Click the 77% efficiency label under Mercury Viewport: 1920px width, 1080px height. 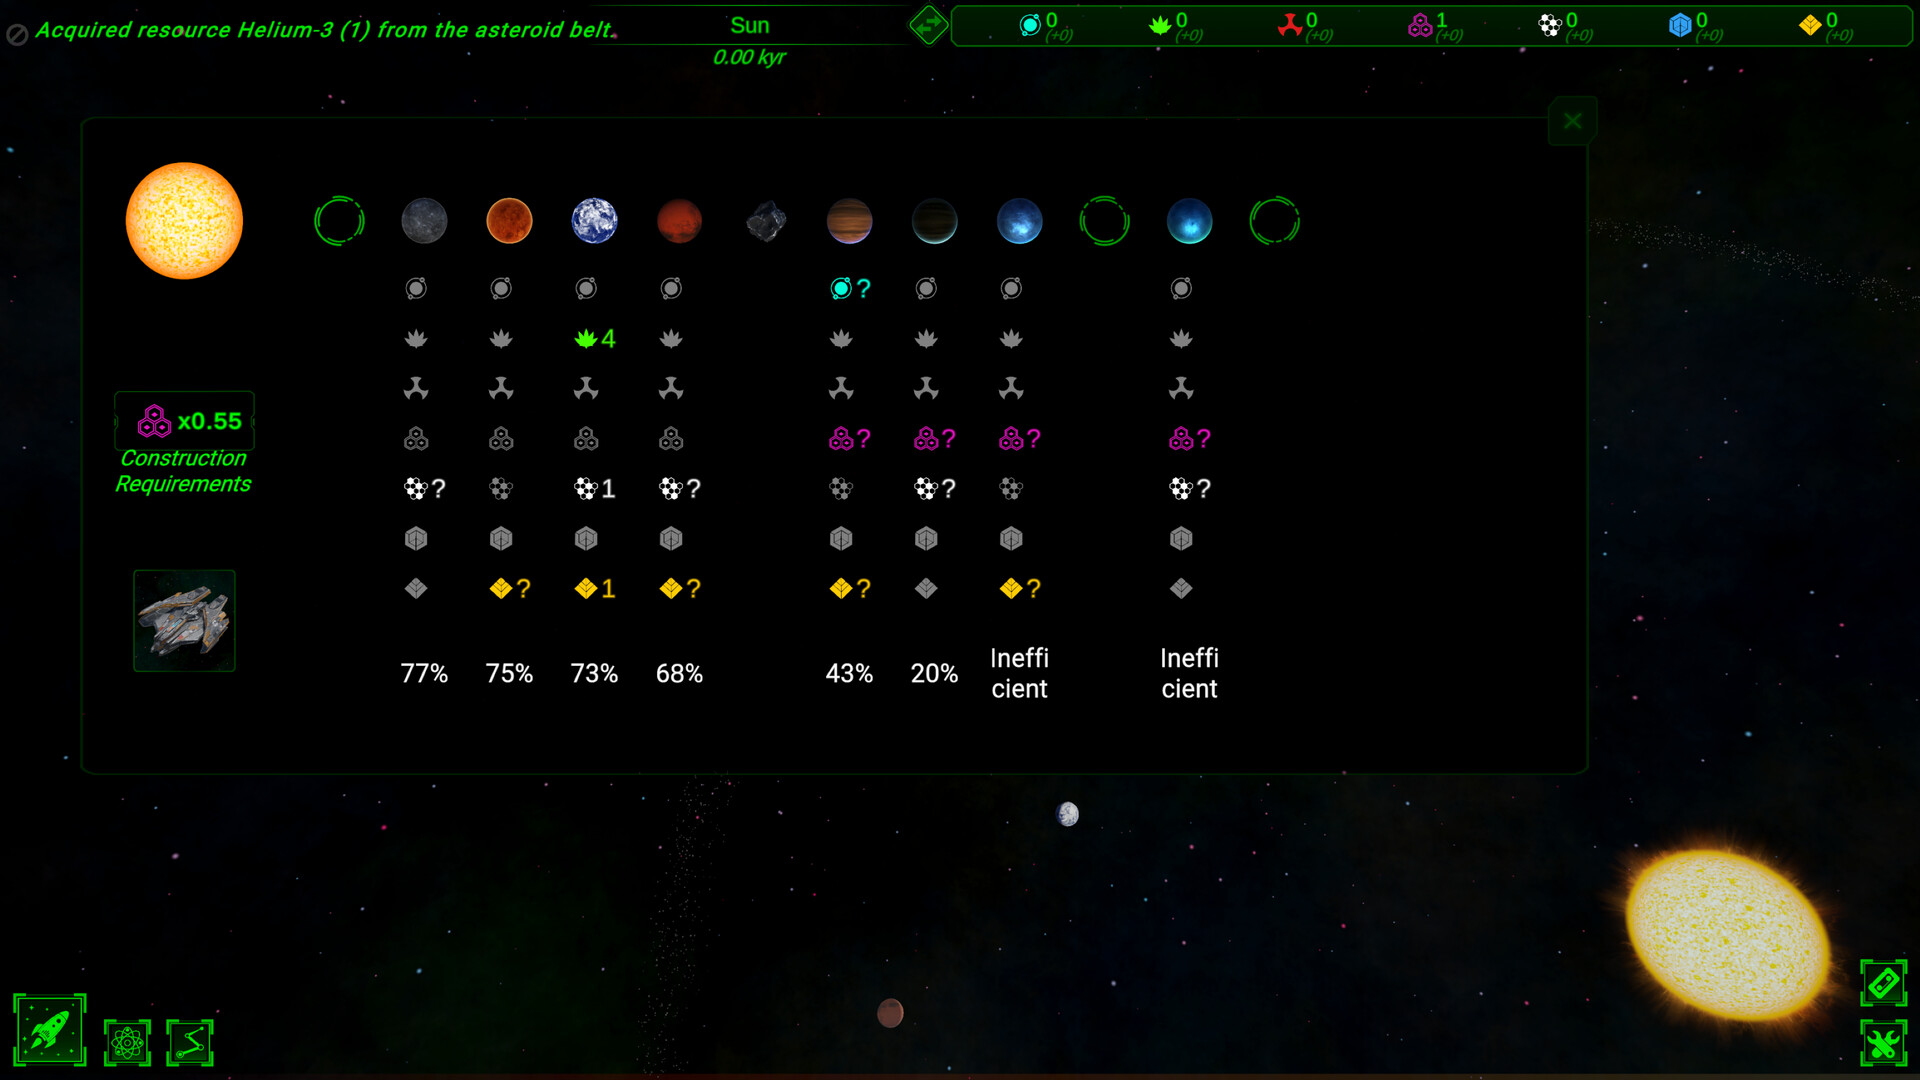(424, 673)
